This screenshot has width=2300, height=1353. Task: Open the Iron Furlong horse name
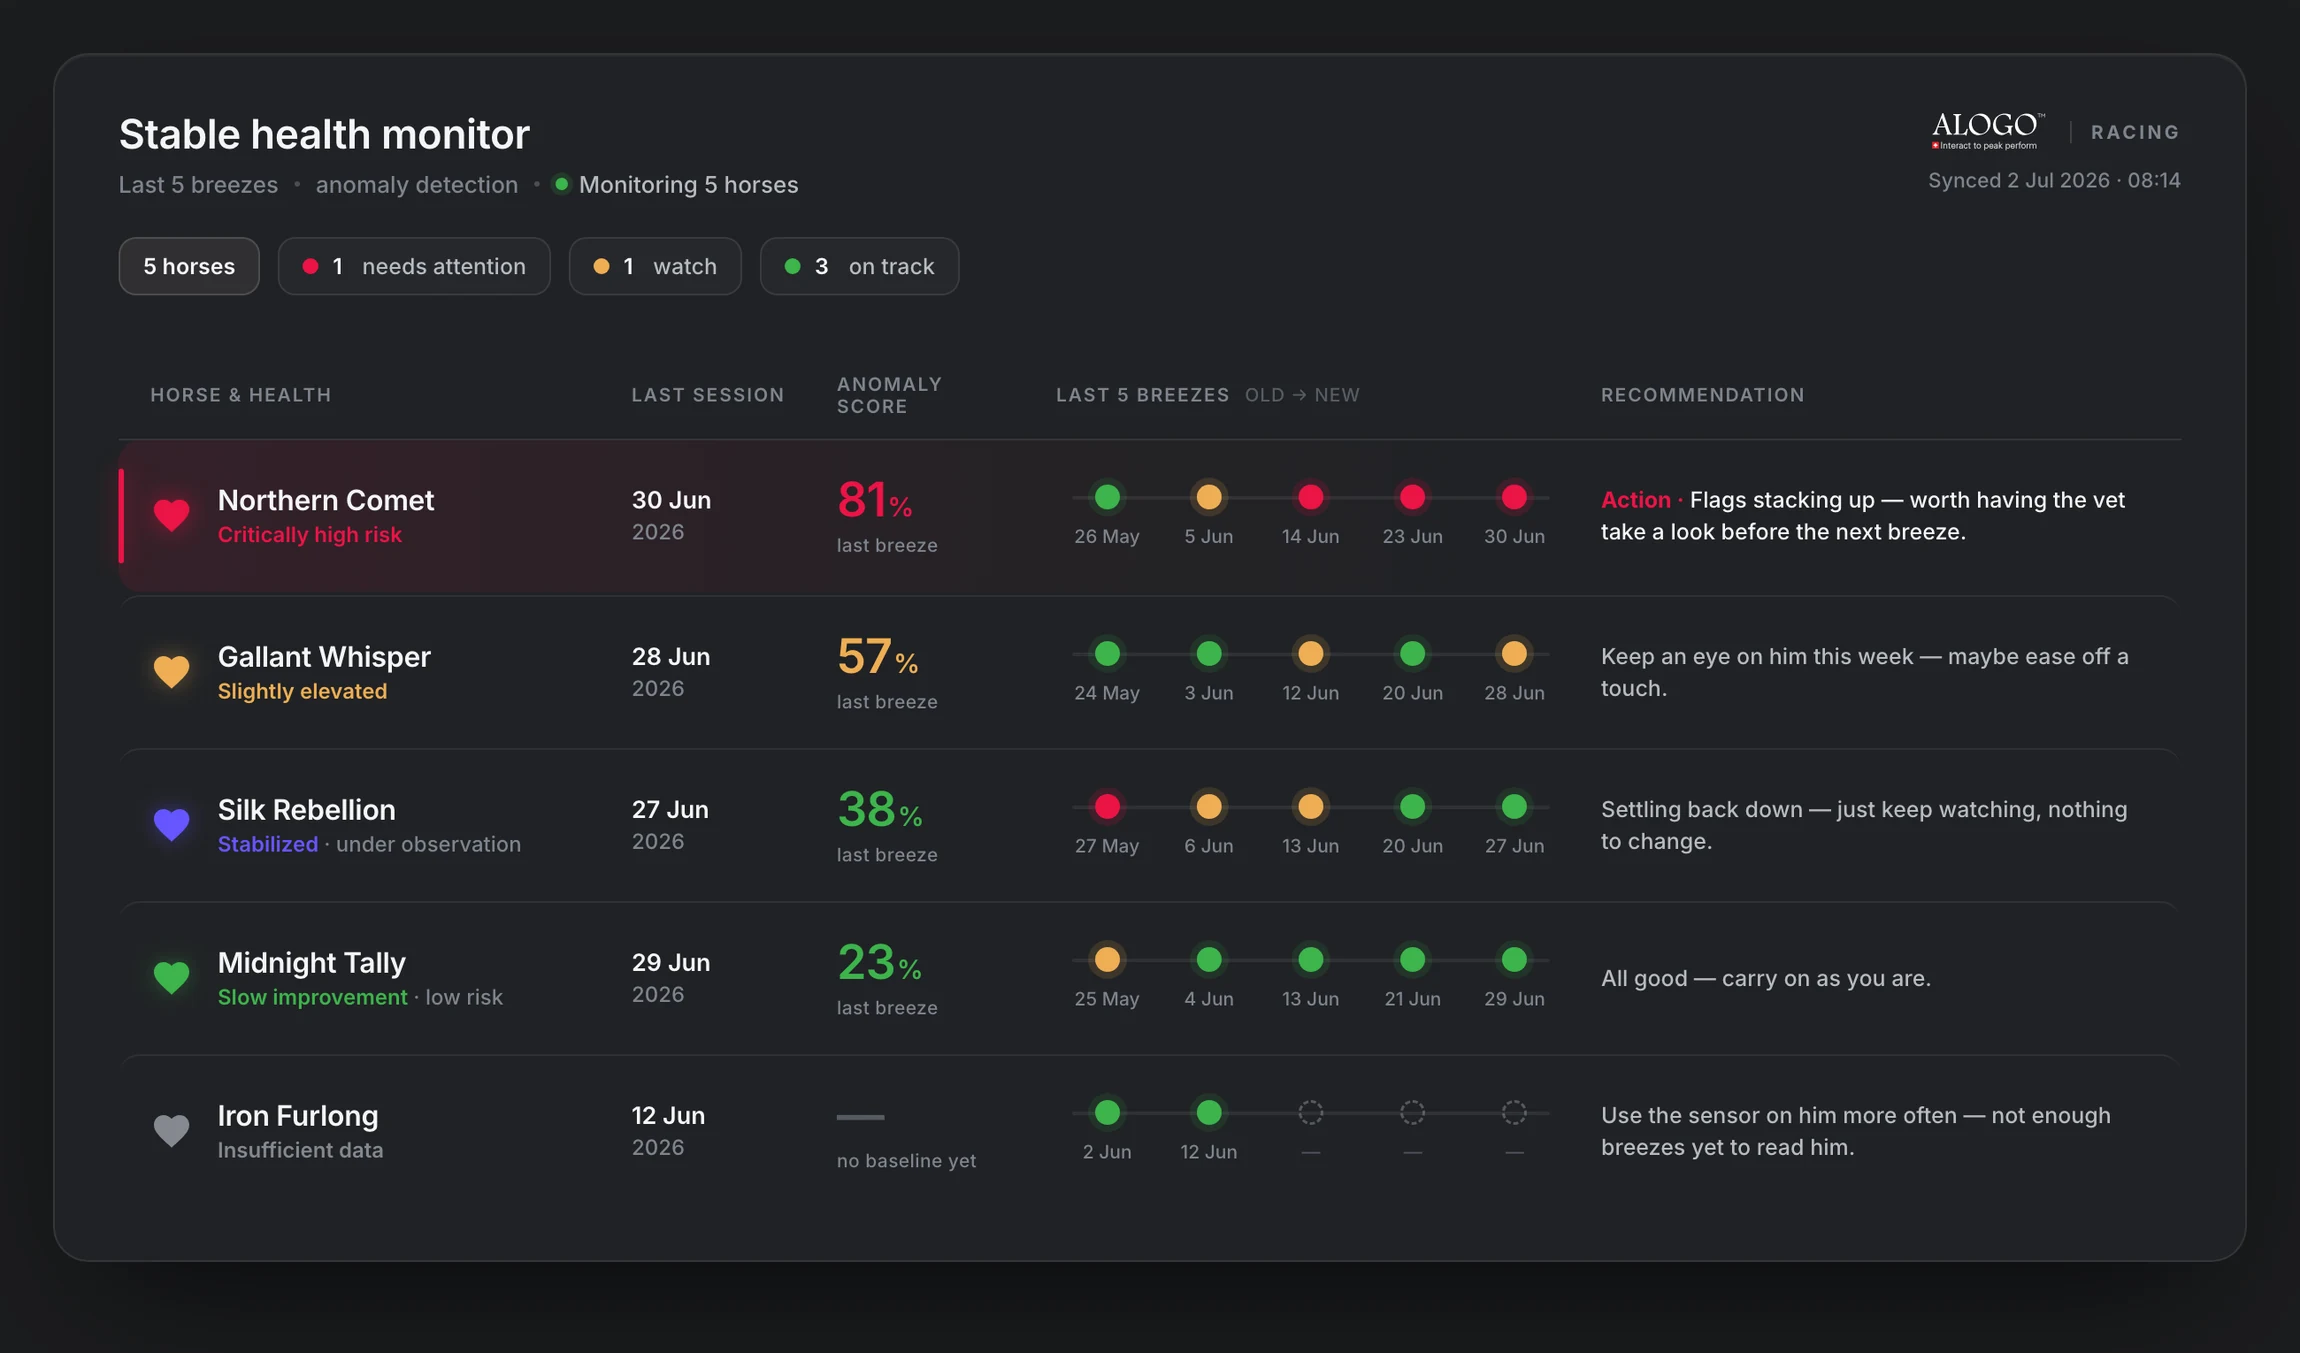click(x=298, y=1116)
